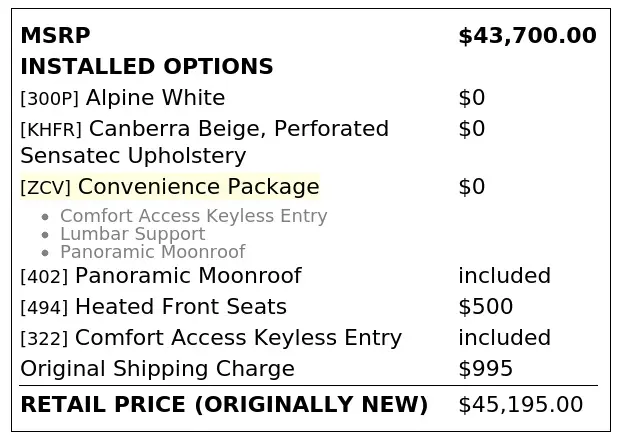618x436 pixels.
Task: Select the INSTALLED OPTIONS heading
Action: coord(147,66)
